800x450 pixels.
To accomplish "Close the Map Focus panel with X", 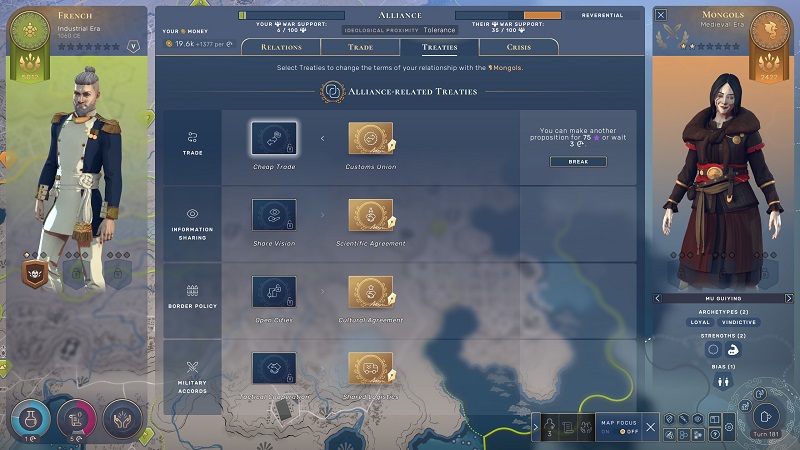I will pos(651,427).
